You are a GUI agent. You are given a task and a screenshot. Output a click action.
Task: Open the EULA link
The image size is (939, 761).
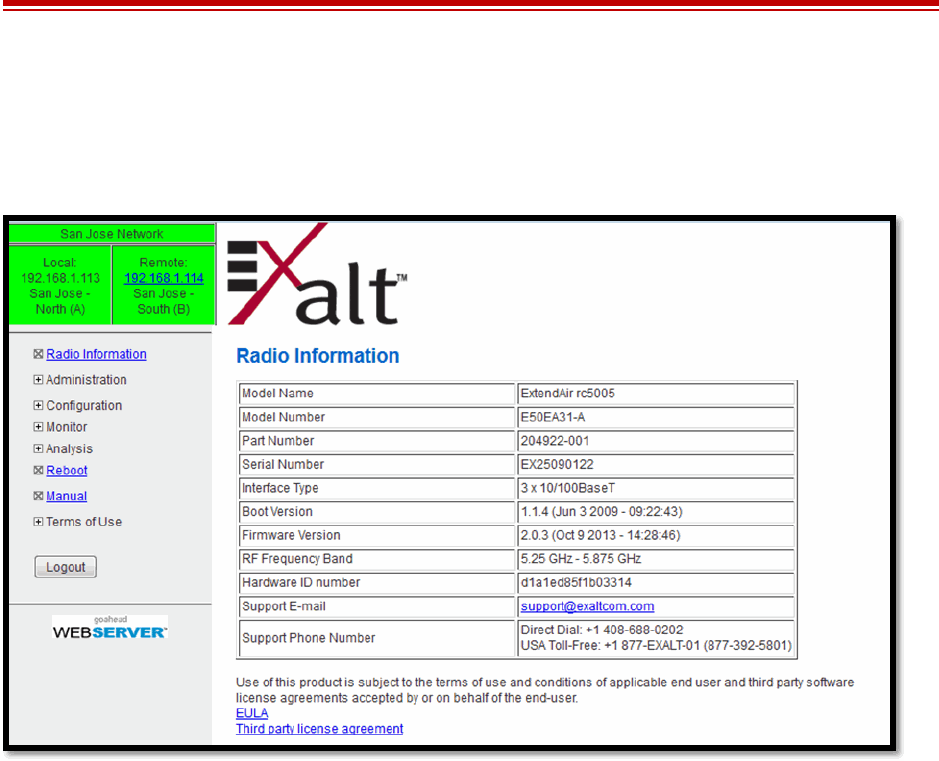click(x=252, y=713)
